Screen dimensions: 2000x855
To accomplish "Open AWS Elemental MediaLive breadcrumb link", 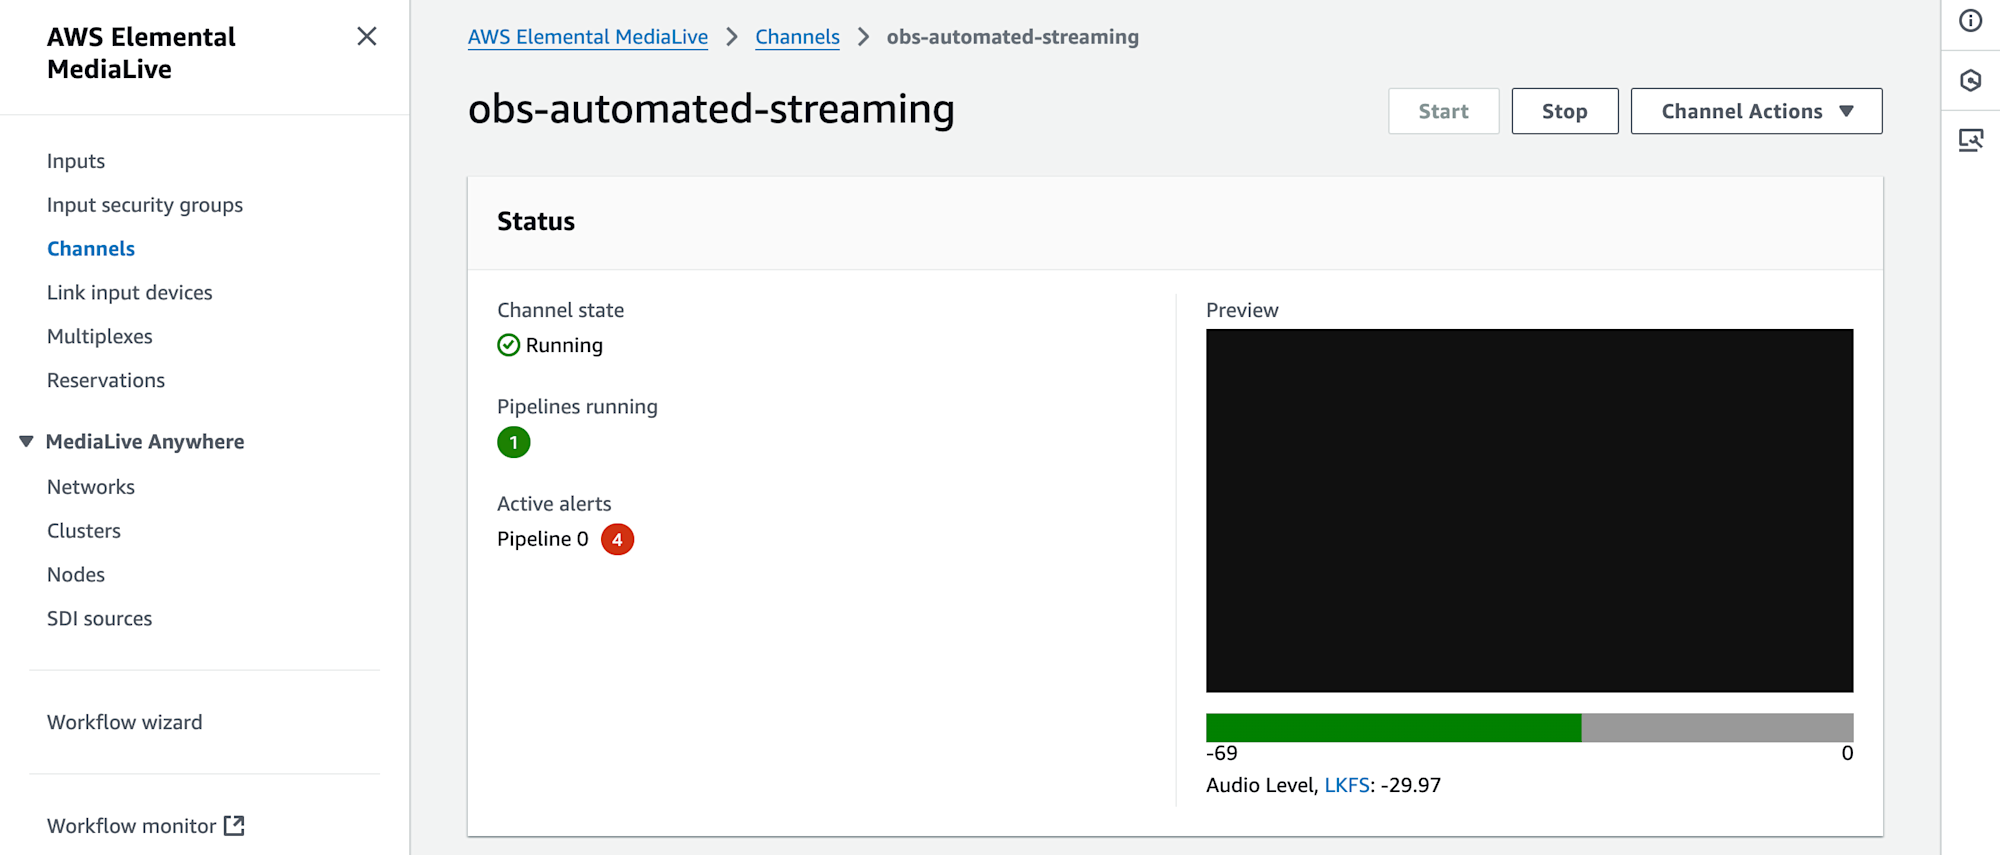I will 588,37.
